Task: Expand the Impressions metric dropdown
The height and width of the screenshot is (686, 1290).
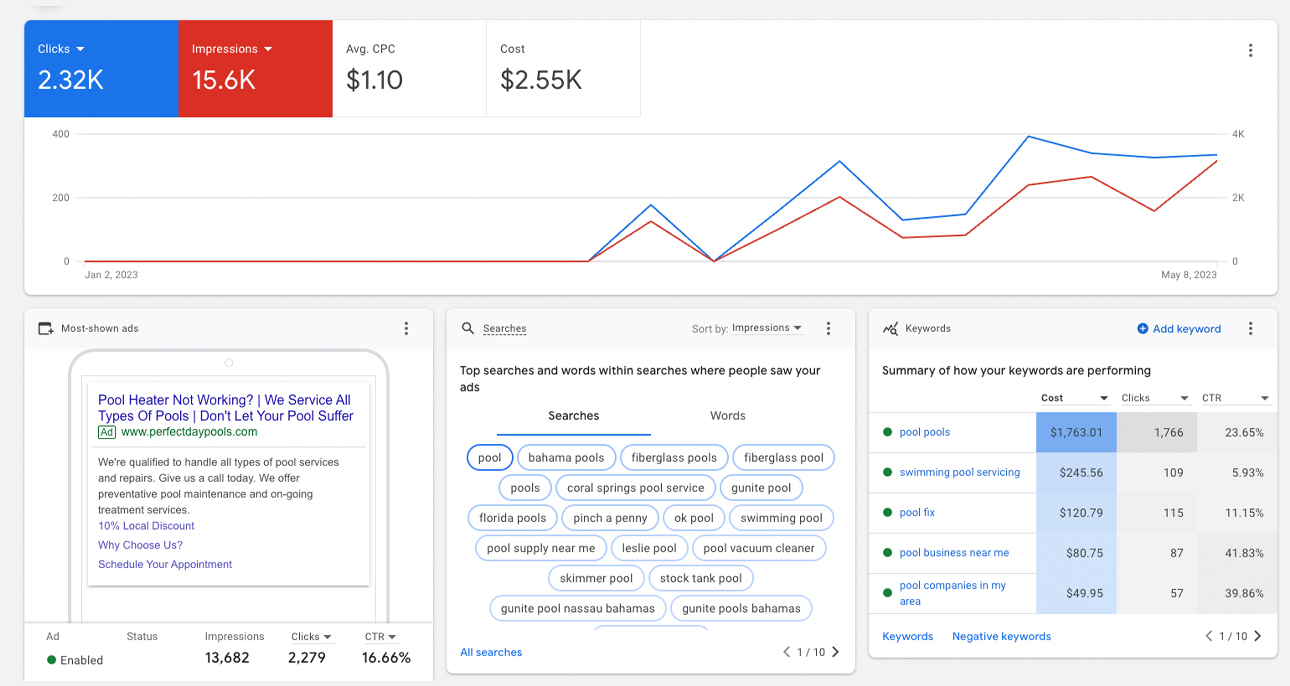Action: point(268,49)
